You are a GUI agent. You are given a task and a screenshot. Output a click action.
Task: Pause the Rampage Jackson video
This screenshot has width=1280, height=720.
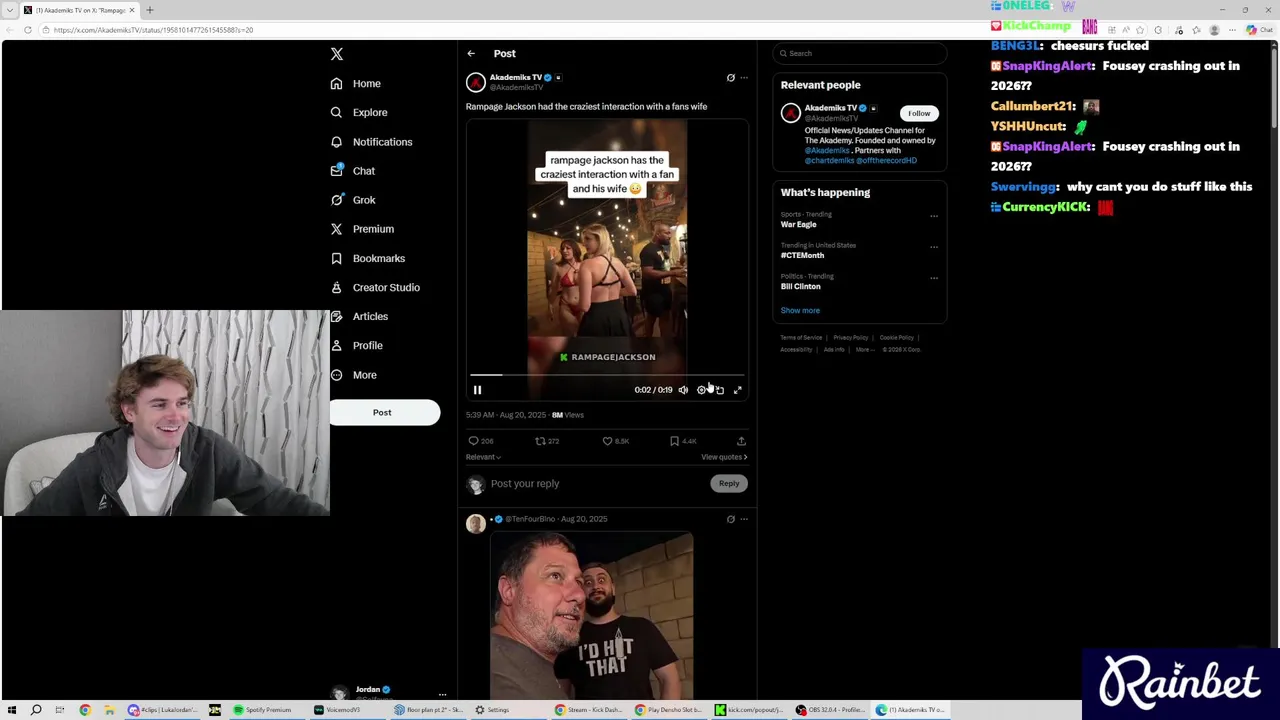coord(477,390)
